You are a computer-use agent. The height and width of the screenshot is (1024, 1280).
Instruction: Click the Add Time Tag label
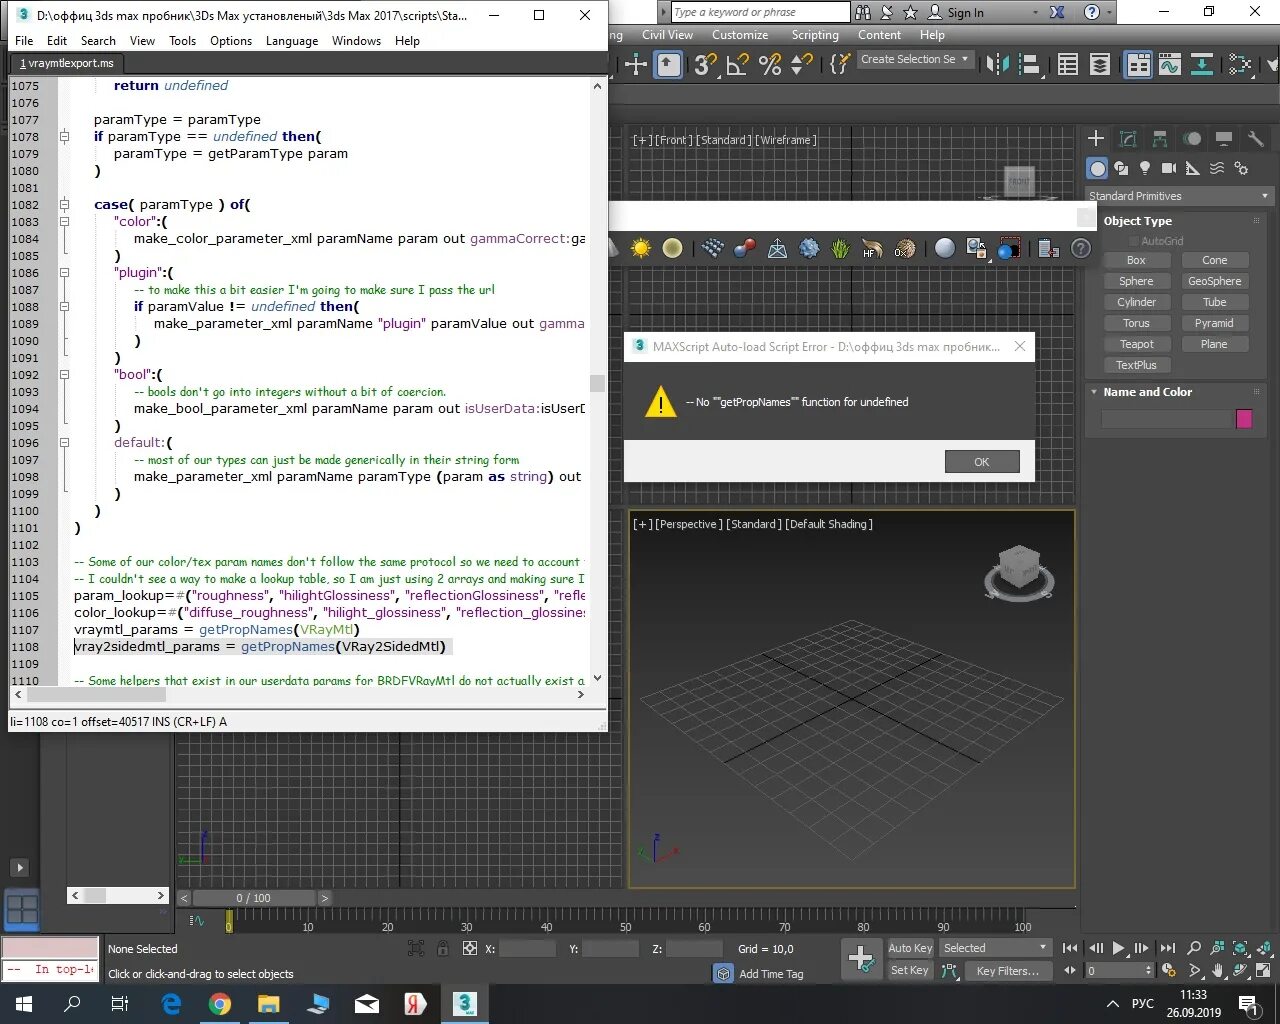[771, 974]
